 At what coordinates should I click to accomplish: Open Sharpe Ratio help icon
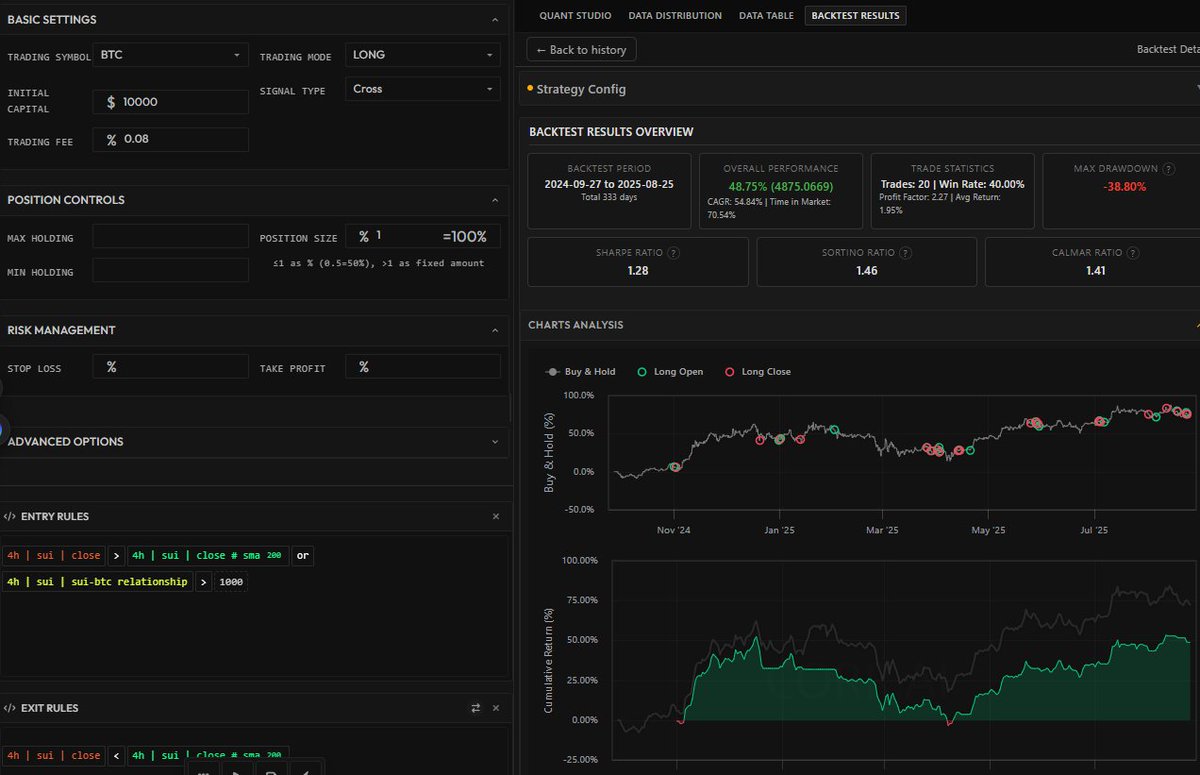[x=673, y=253]
